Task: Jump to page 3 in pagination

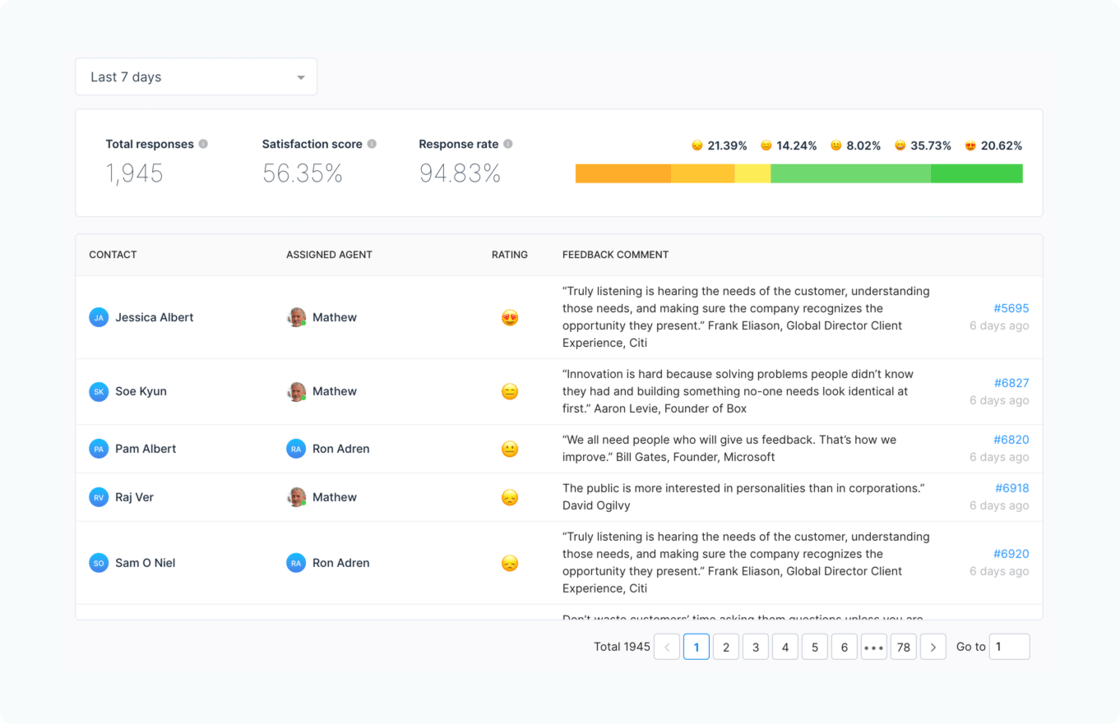Action: pyautogui.click(x=756, y=647)
